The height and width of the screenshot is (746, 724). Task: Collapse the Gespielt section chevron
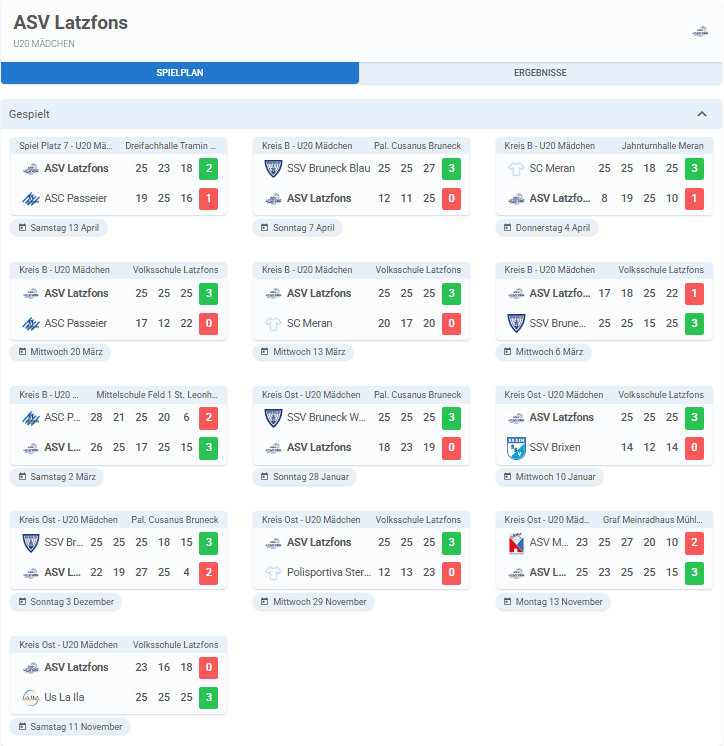pyautogui.click(x=702, y=114)
